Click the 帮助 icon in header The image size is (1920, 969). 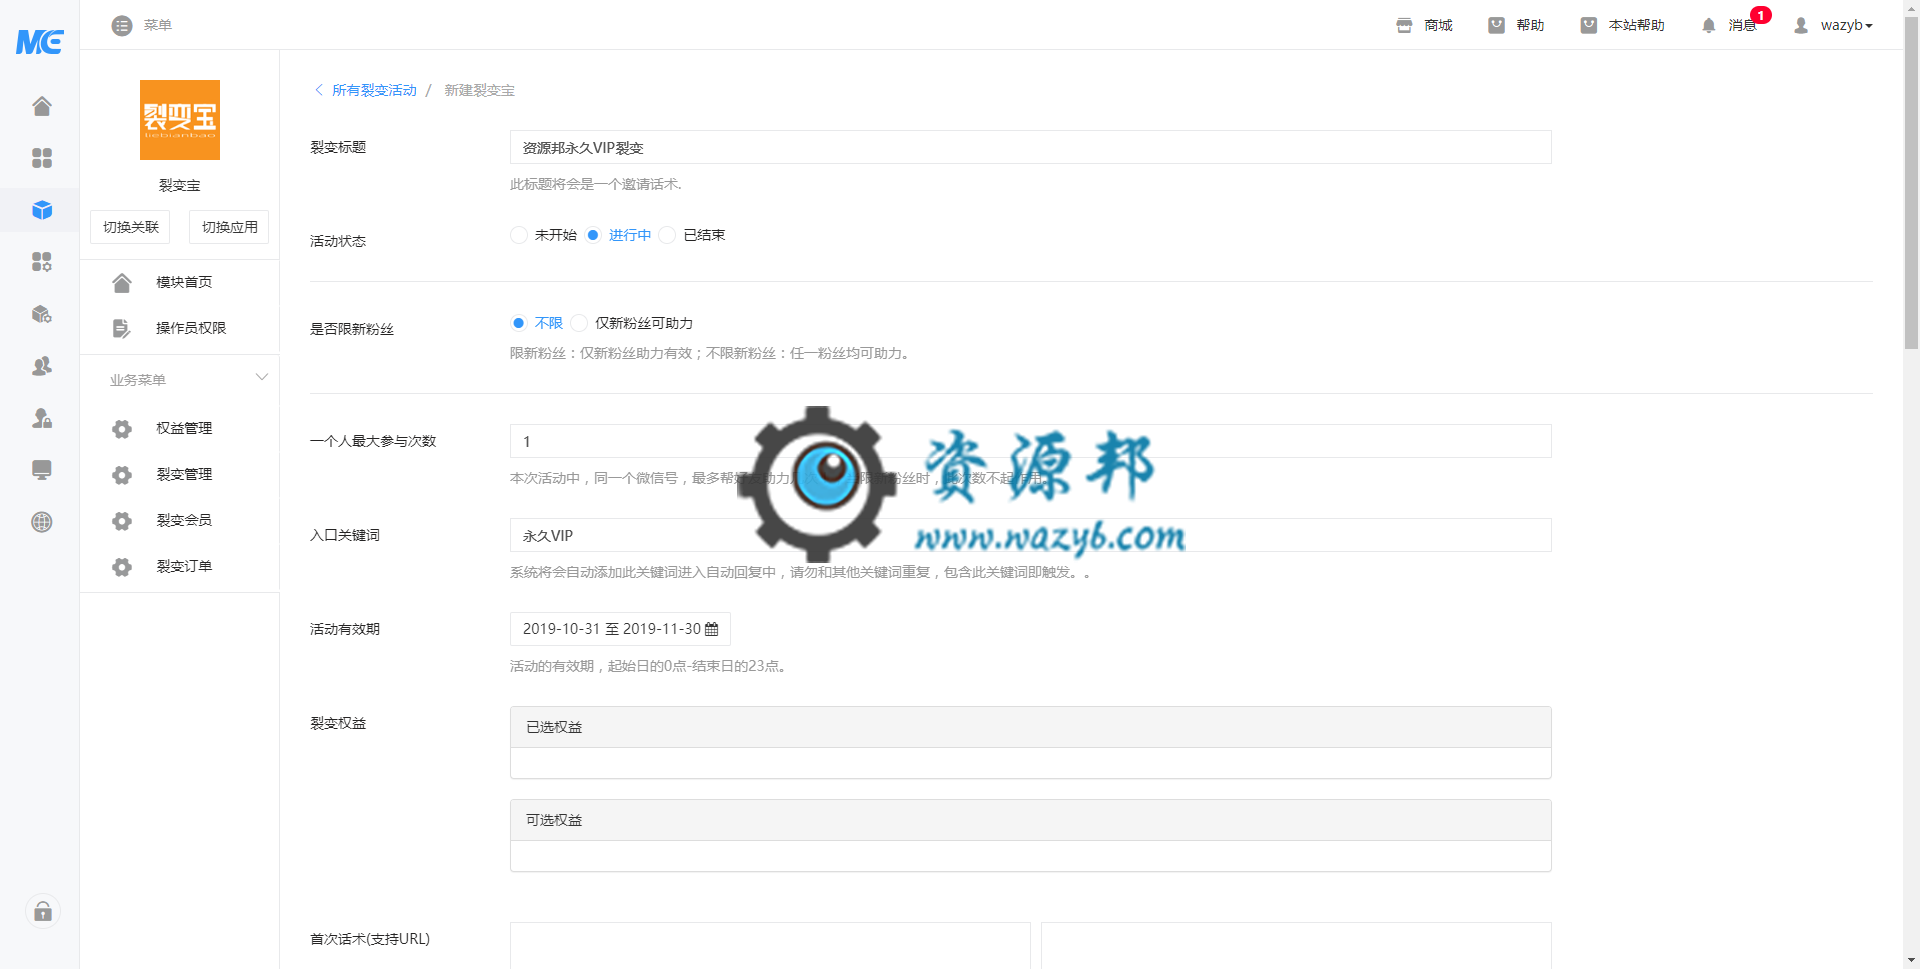pyautogui.click(x=1496, y=25)
